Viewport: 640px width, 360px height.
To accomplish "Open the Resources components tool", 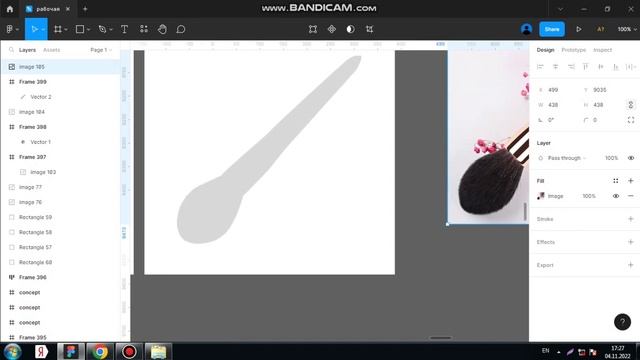I will click(x=144, y=29).
